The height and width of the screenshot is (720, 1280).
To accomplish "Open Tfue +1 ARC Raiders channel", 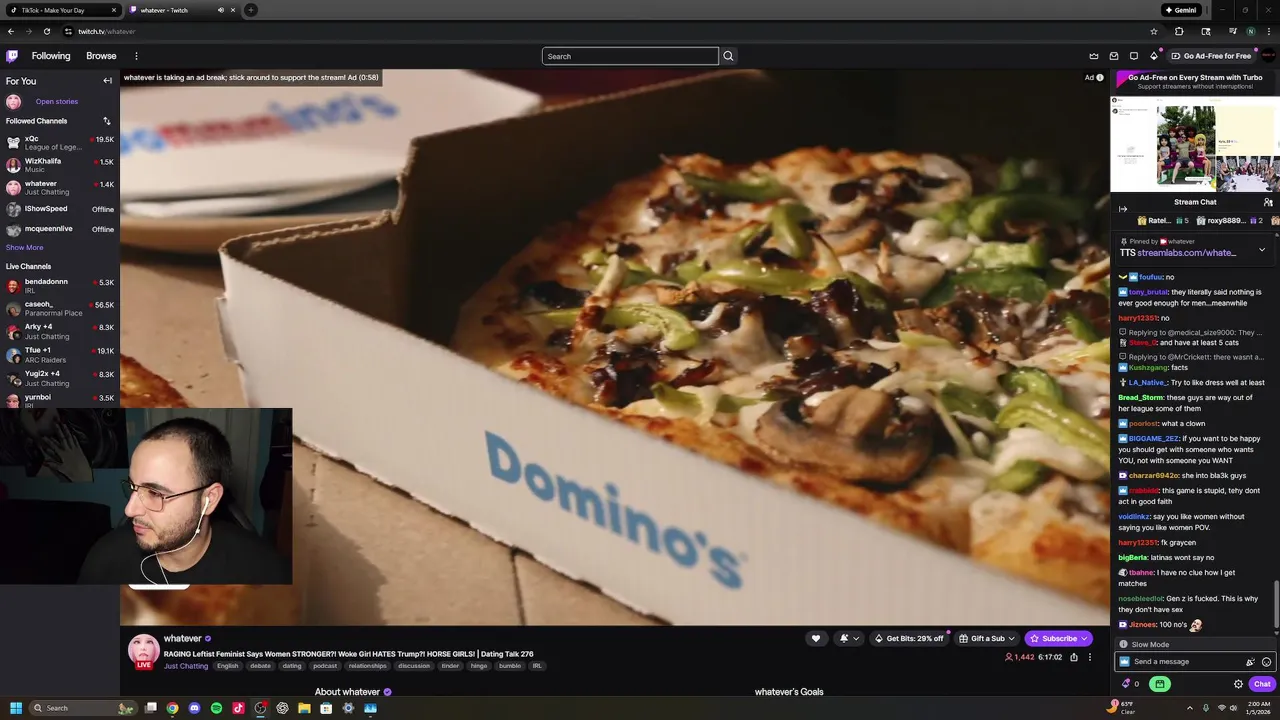I will tap(60, 355).
